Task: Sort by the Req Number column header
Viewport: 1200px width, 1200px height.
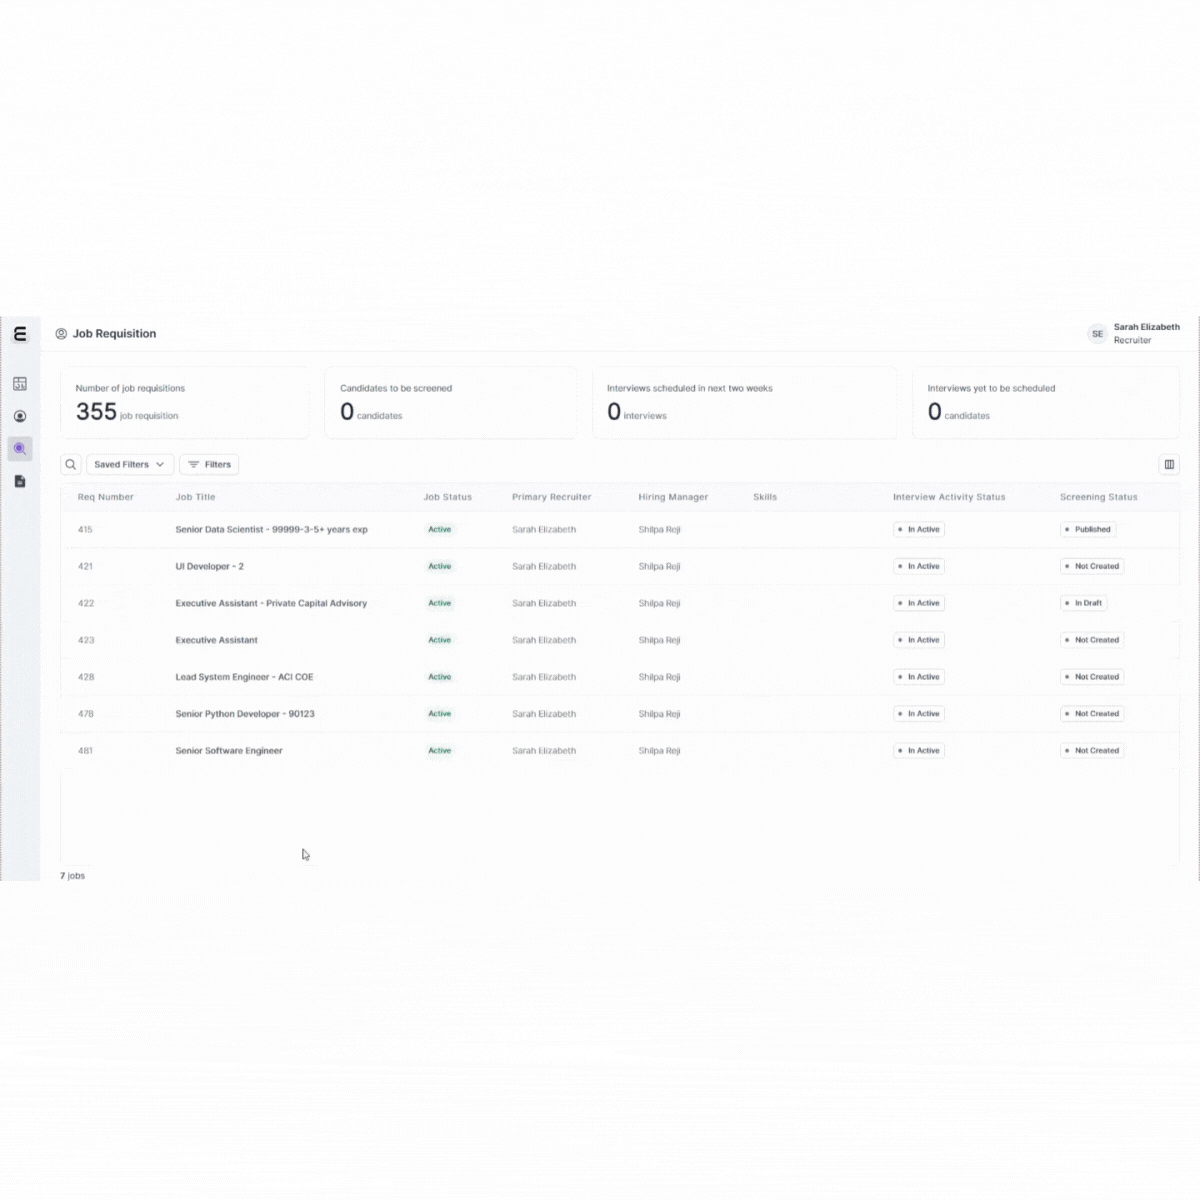Action: coord(105,497)
